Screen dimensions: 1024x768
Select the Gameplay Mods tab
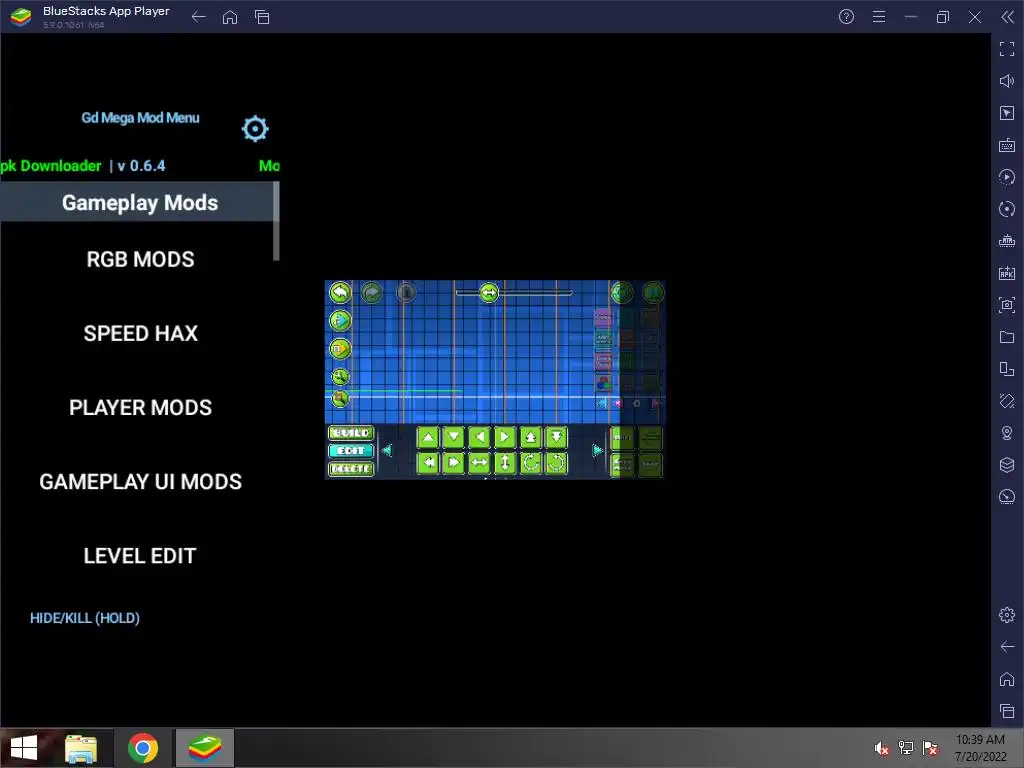[x=138, y=202]
